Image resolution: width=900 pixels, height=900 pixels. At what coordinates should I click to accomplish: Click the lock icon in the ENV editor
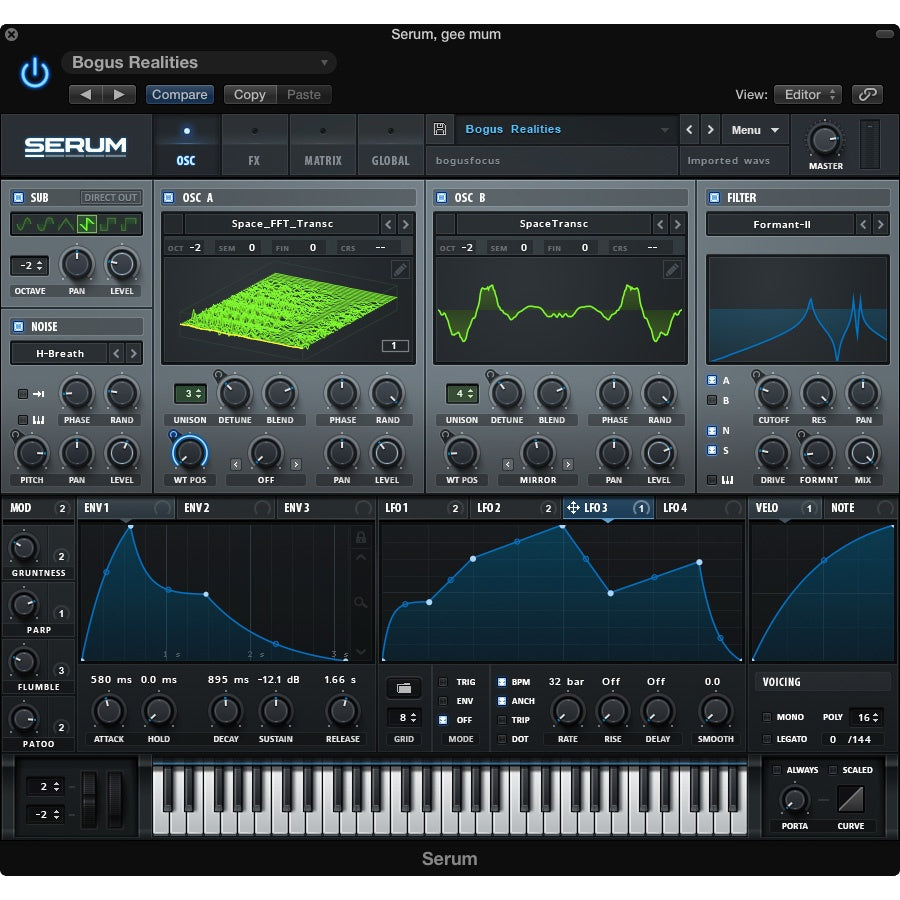click(360, 538)
